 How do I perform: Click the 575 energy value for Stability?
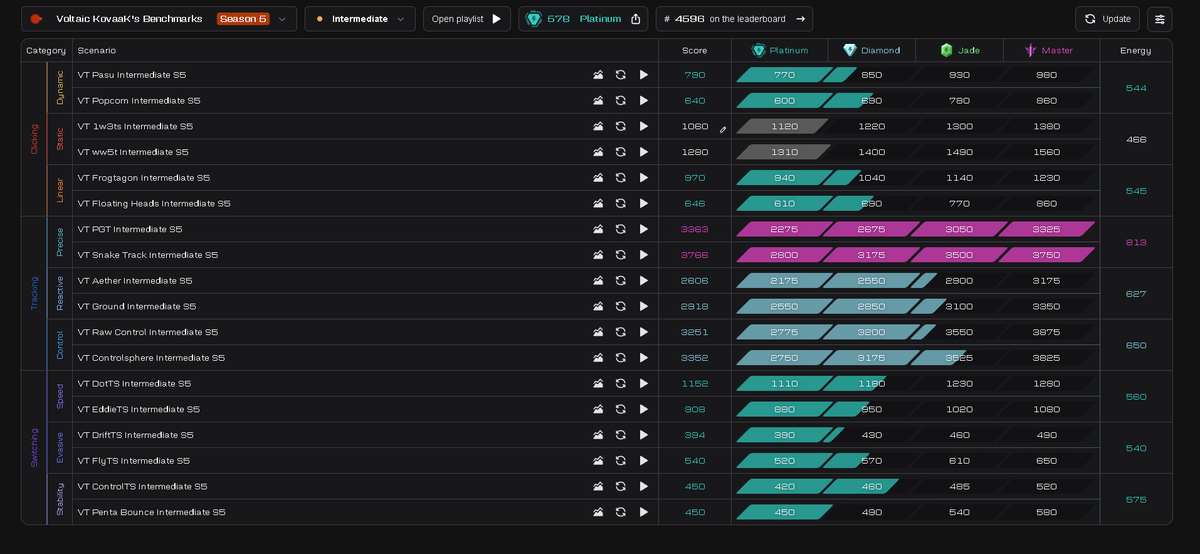coord(1136,499)
